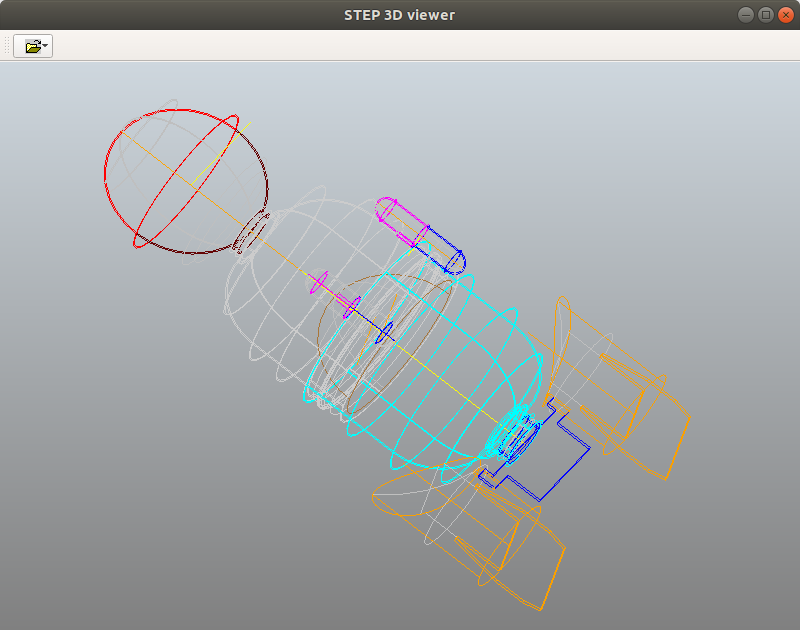The image size is (800, 630).
Task: Click the STEP 3D viewer title bar
Action: [399, 15]
